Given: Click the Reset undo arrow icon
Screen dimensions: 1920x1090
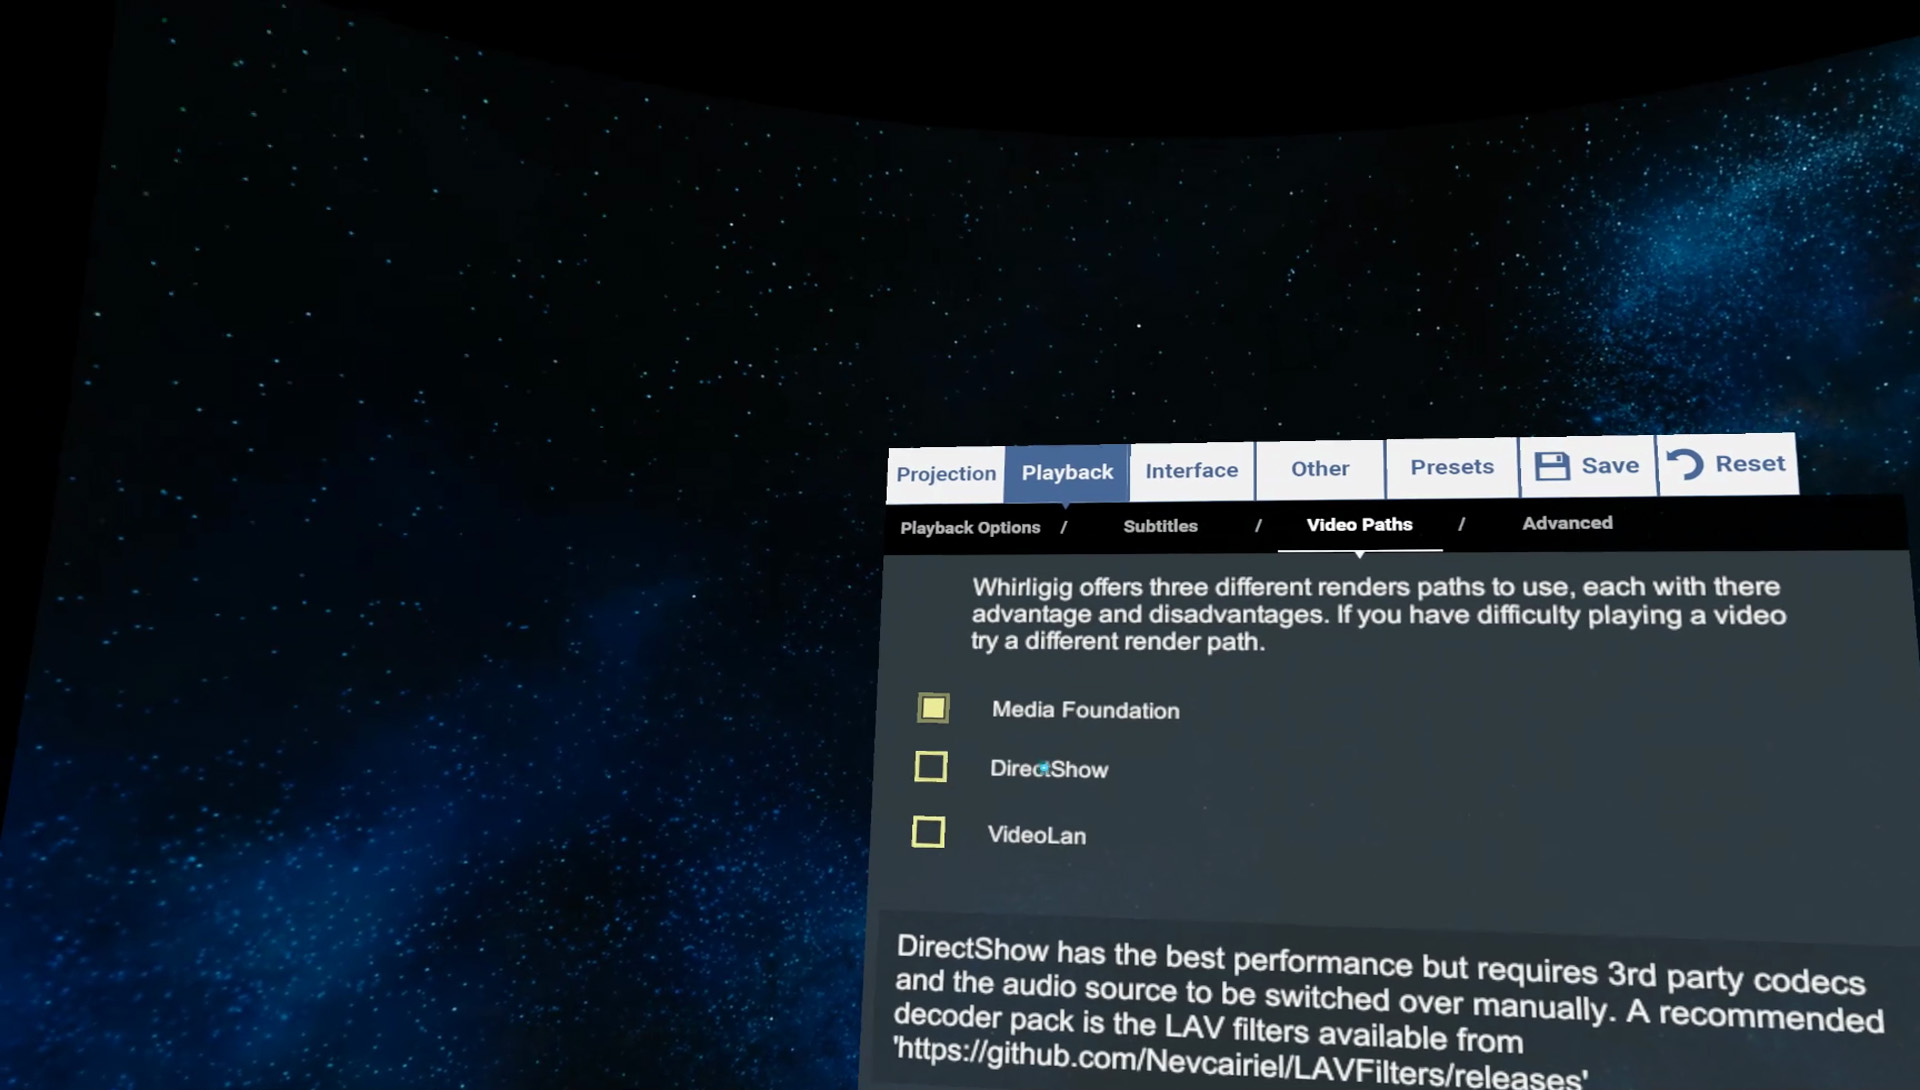Looking at the screenshot, I should [x=1684, y=462].
